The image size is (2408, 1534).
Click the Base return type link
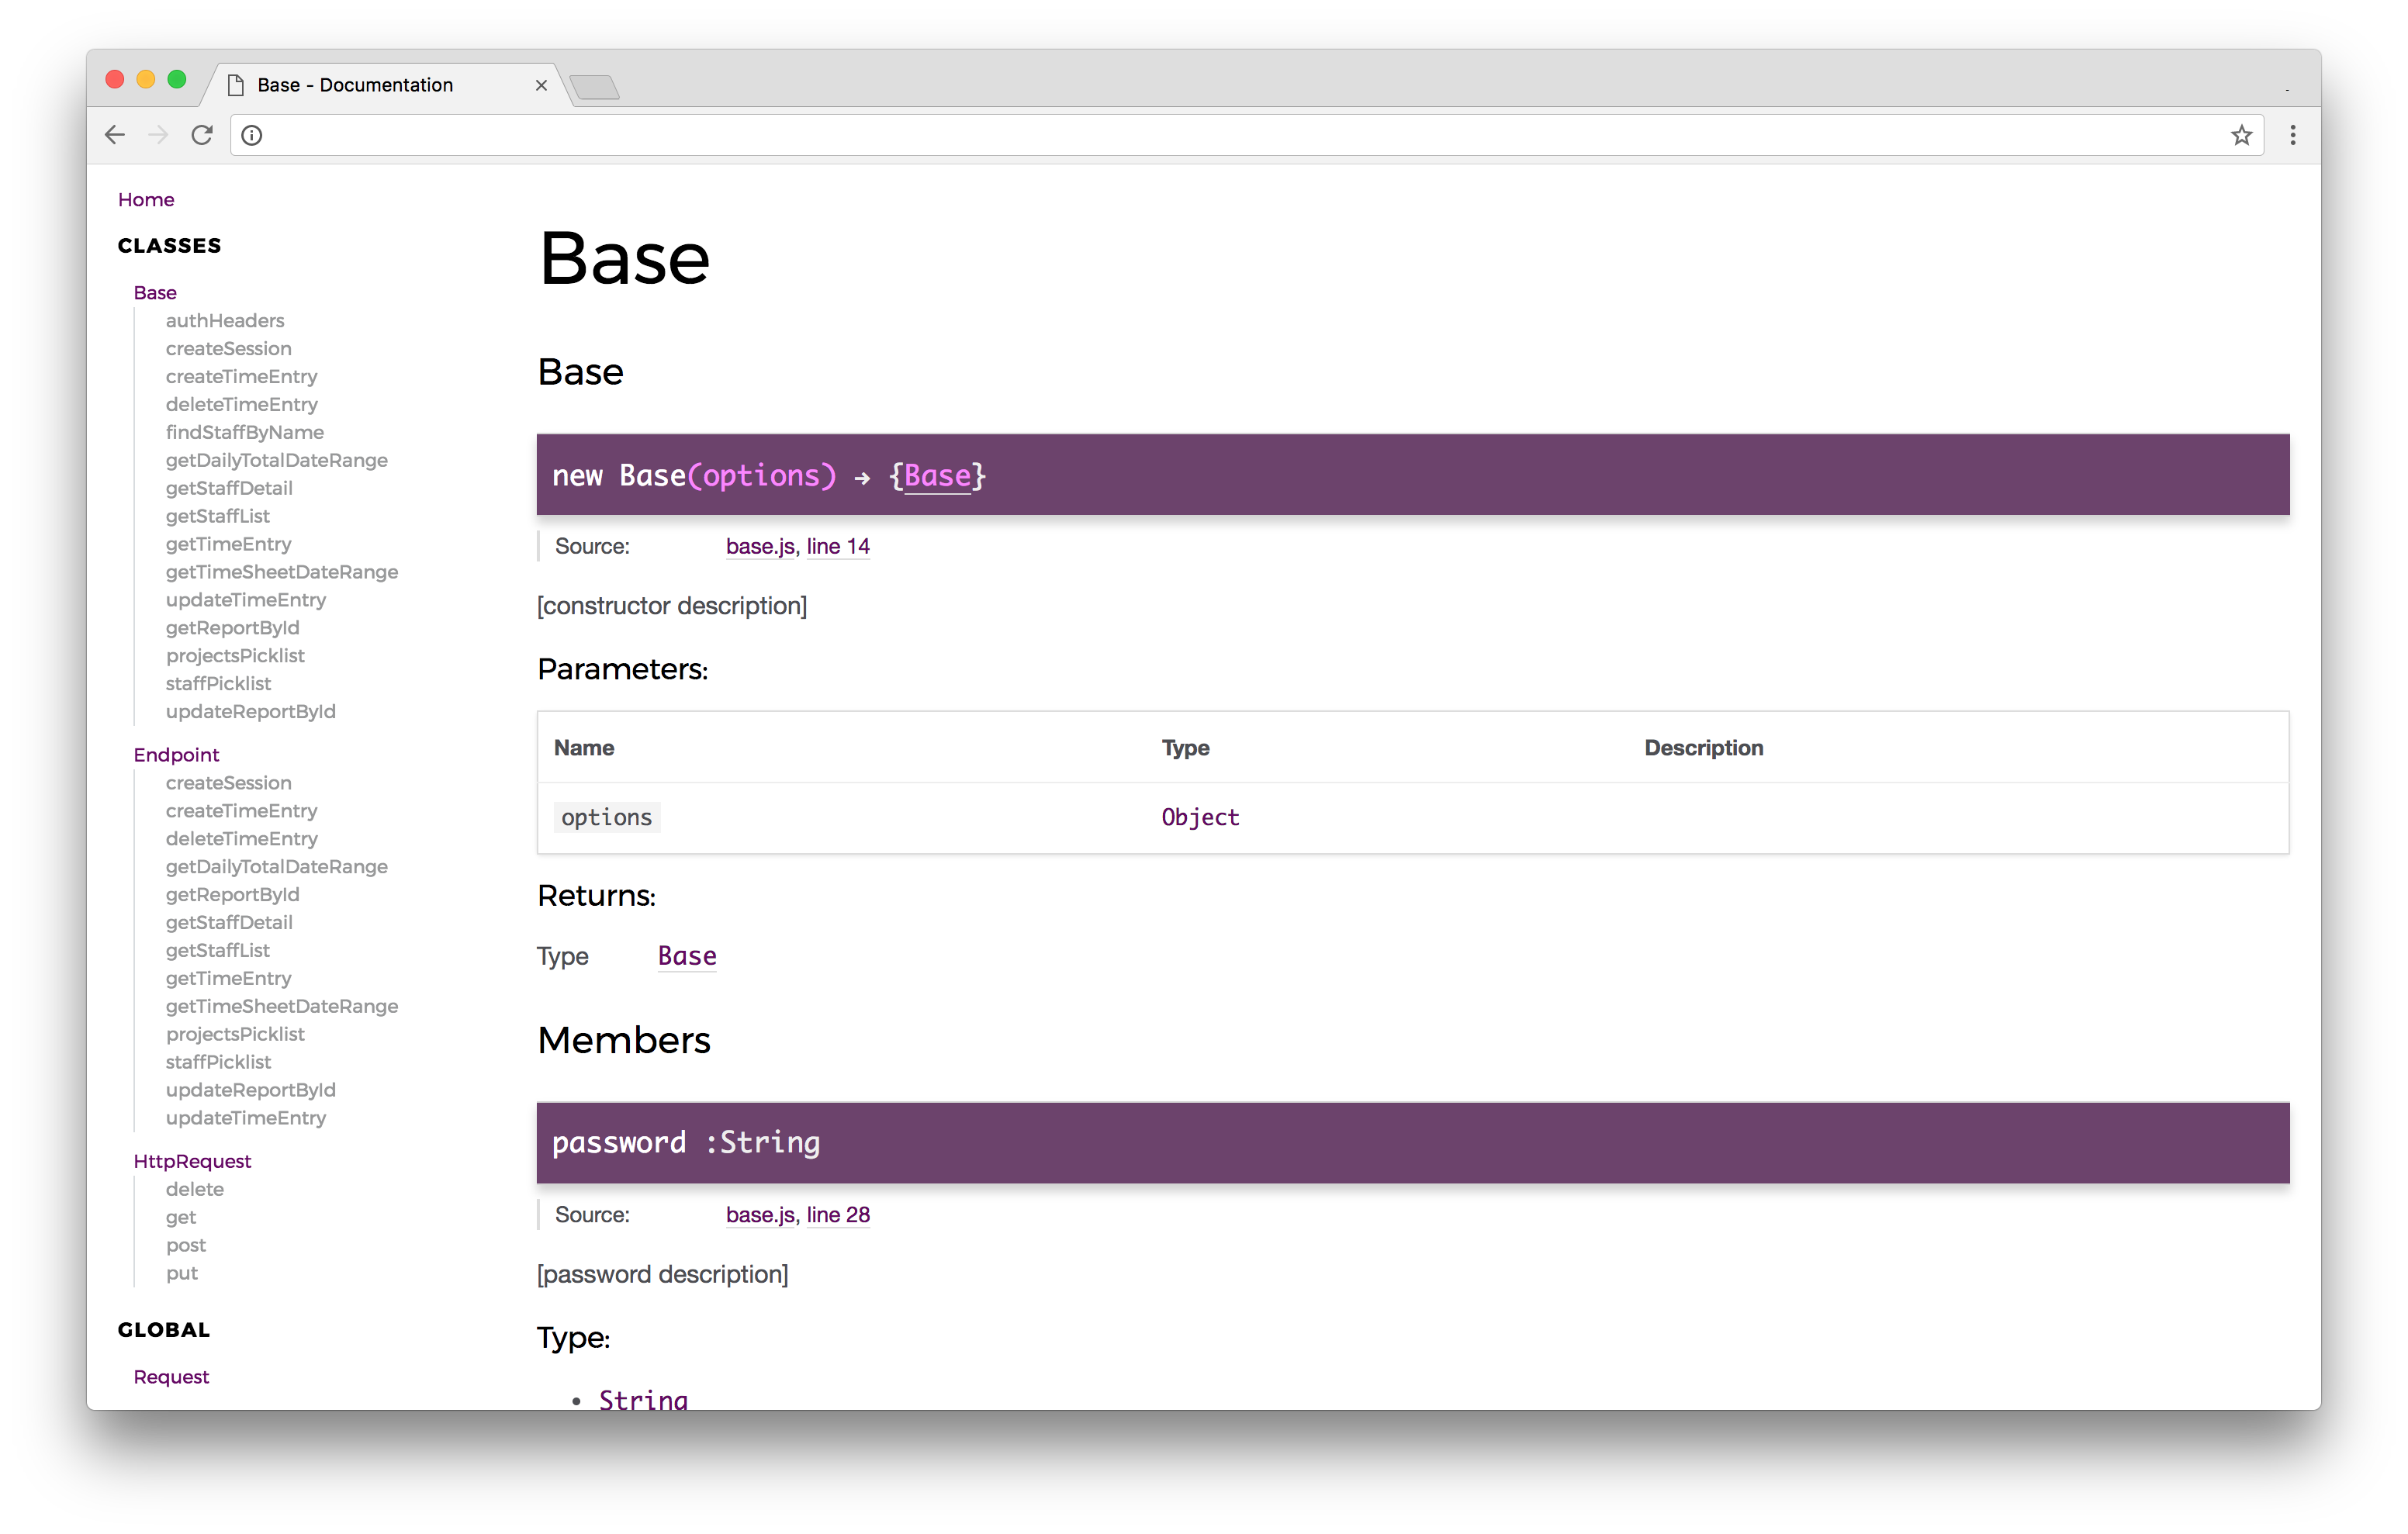click(x=687, y=956)
